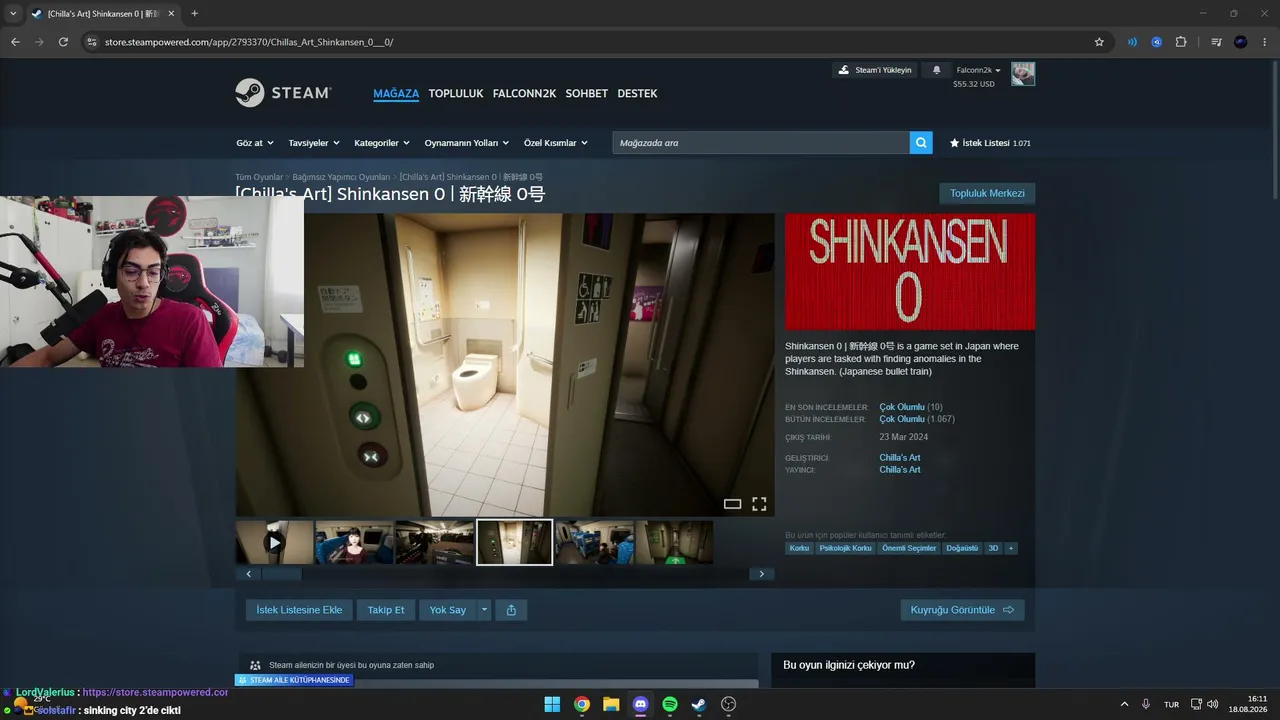Expand the Göz at dropdown menu
1280x720 pixels.
pyautogui.click(x=255, y=143)
